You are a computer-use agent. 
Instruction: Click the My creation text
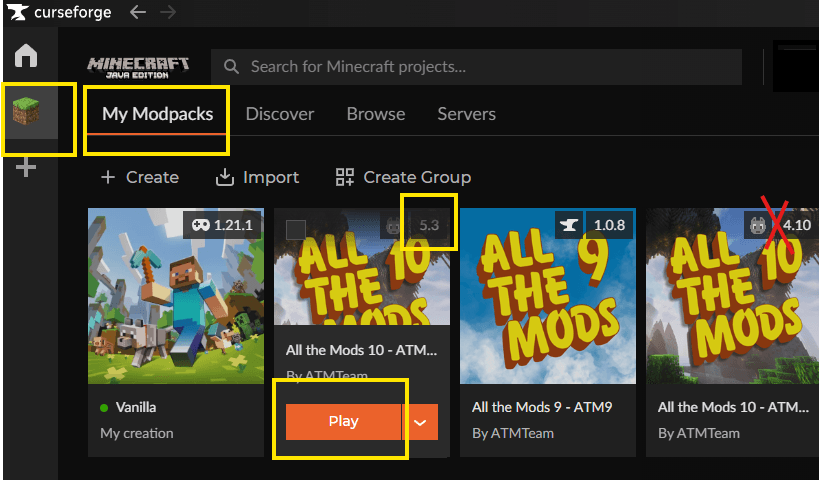pyautogui.click(x=137, y=434)
